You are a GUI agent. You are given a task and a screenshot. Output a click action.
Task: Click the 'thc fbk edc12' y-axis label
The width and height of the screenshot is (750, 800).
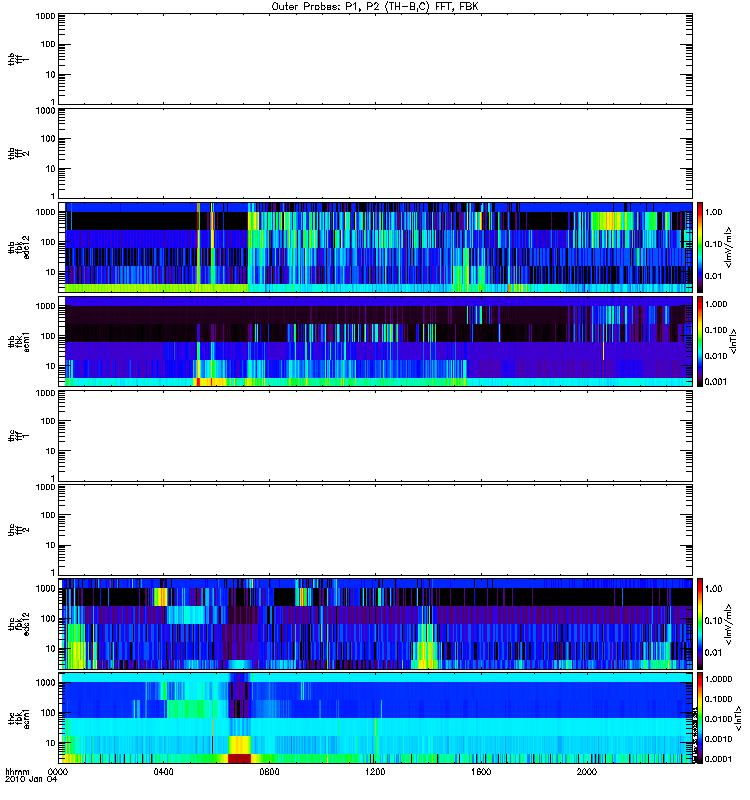[x=19, y=622]
